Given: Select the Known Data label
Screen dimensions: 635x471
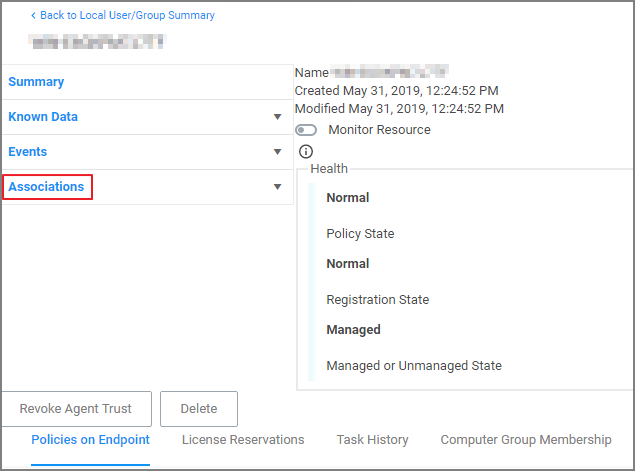Looking at the screenshot, I should pyautogui.click(x=43, y=117).
